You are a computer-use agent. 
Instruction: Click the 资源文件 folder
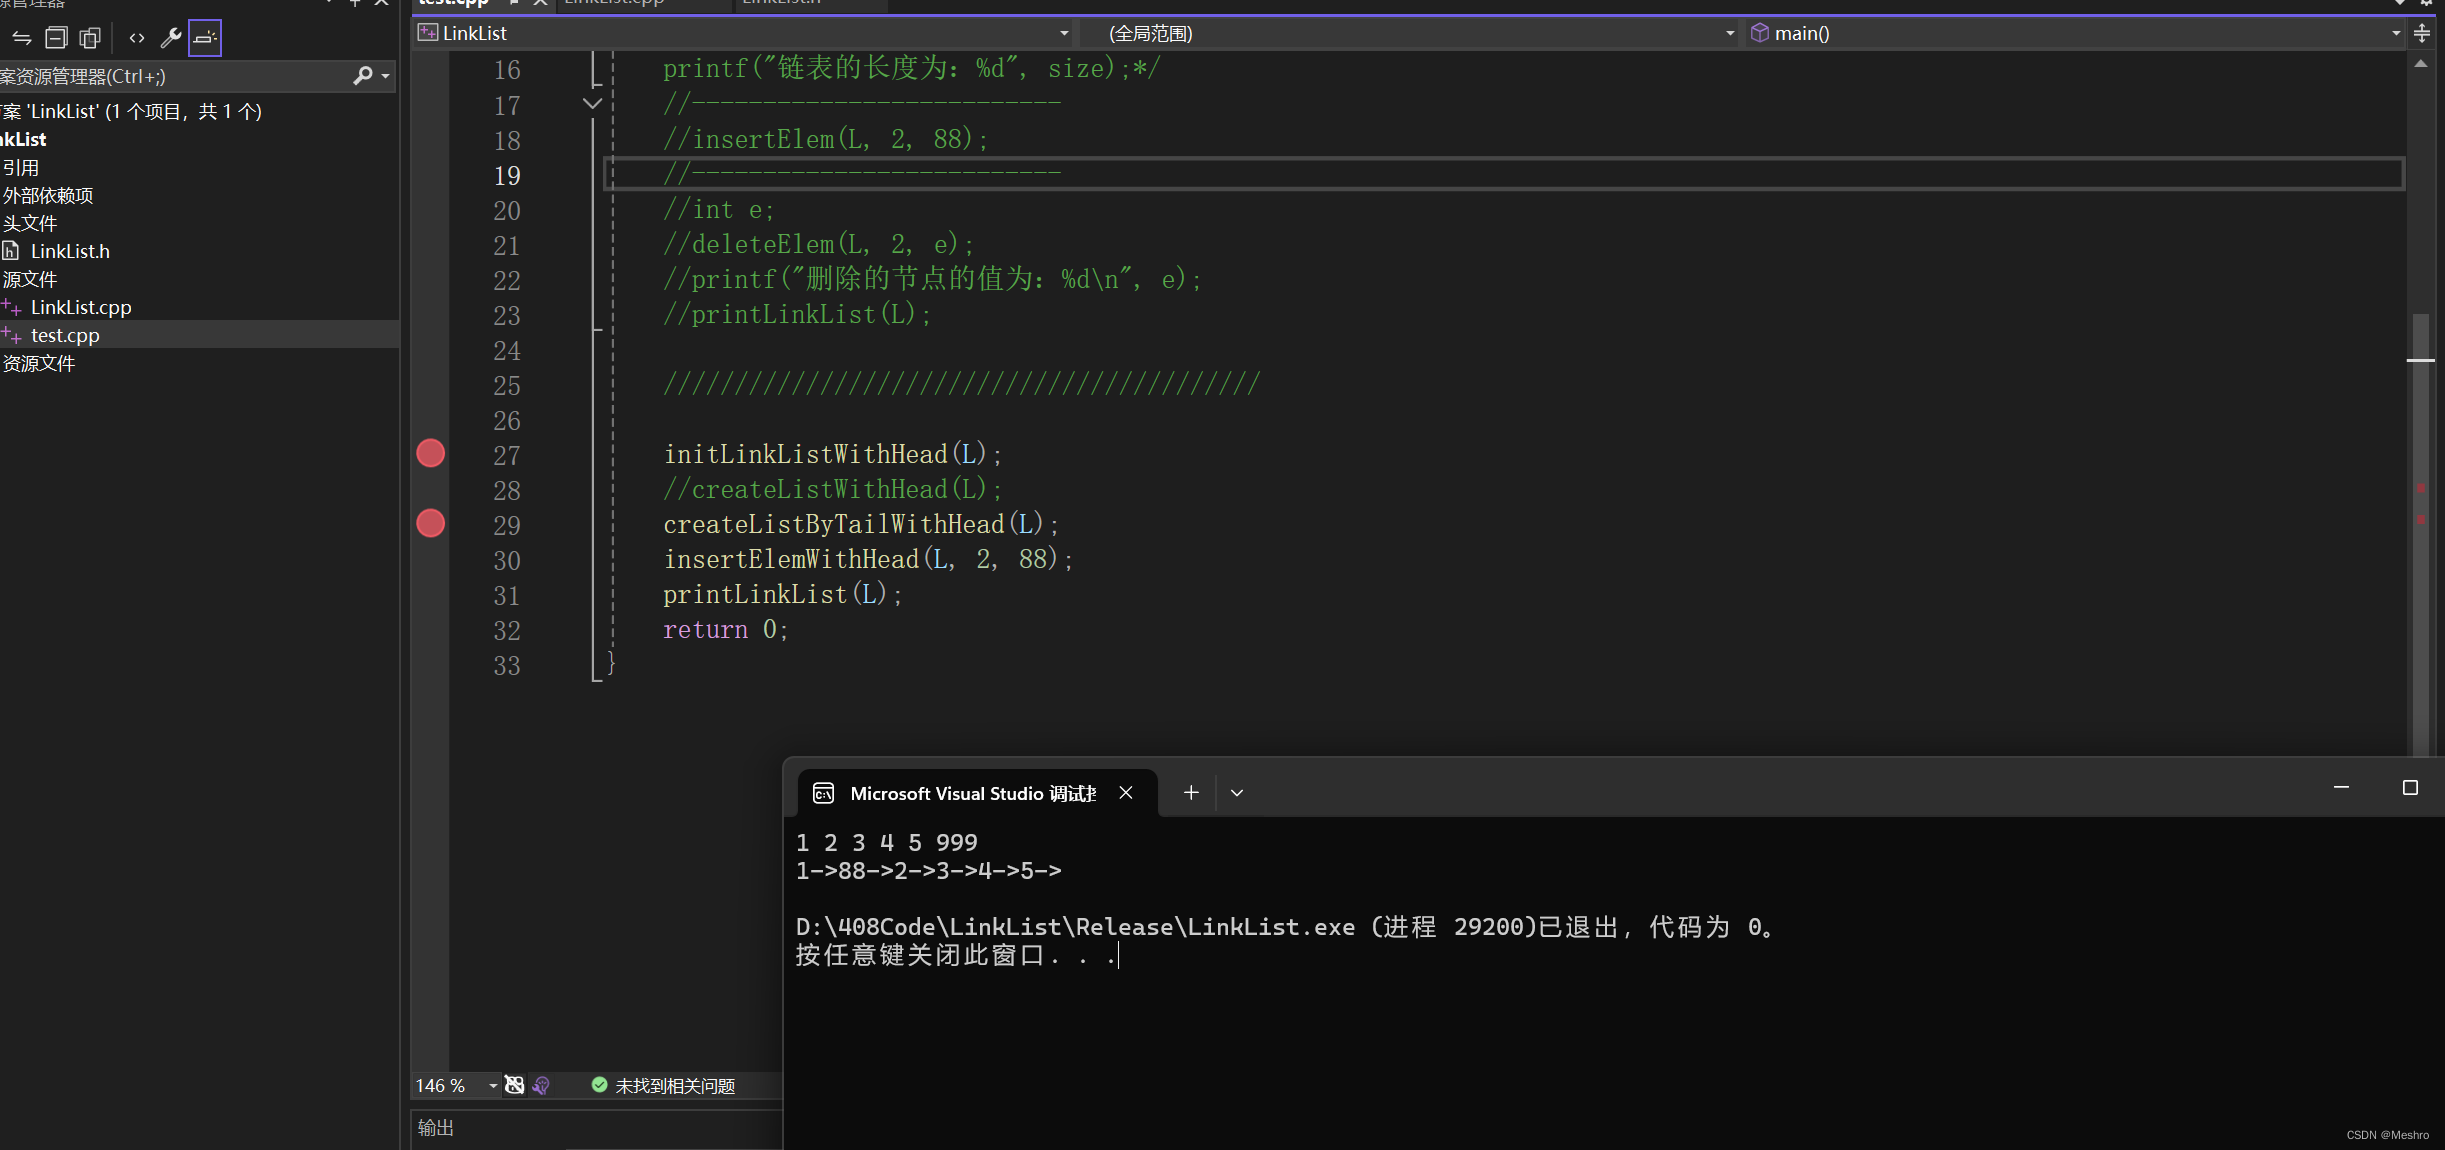[39, 363]
